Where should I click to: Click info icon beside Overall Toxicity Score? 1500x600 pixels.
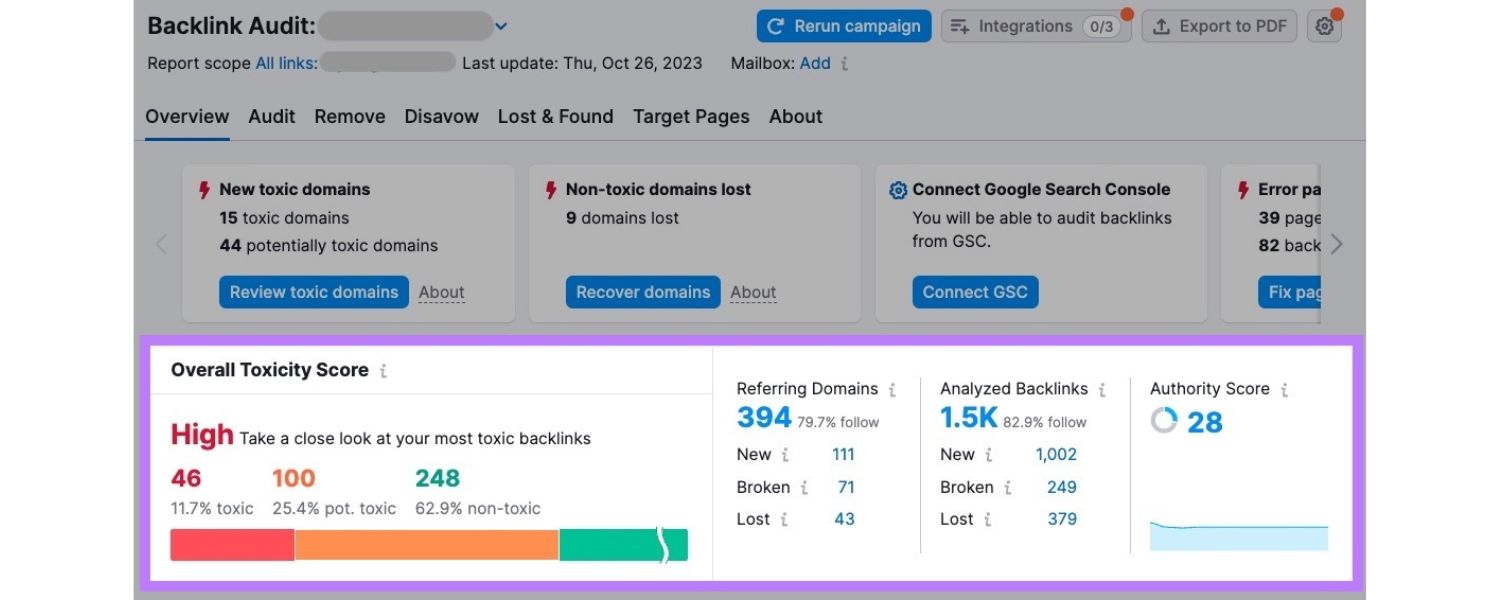(383, 371)
